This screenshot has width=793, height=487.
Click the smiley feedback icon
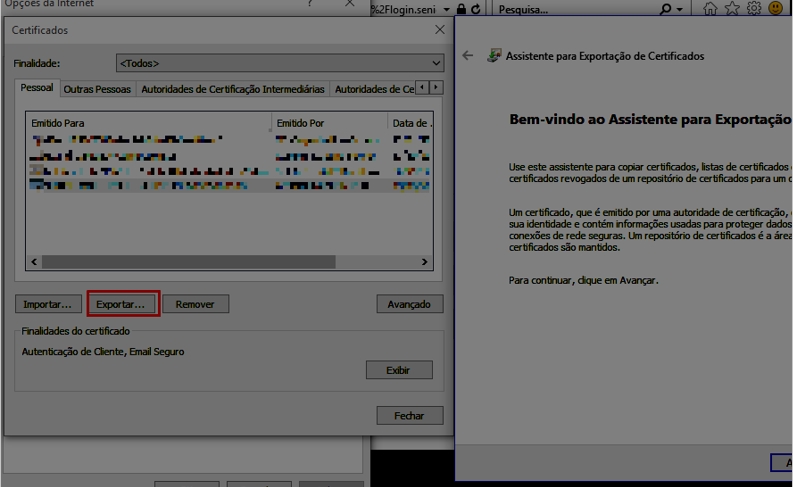point(776,8)
